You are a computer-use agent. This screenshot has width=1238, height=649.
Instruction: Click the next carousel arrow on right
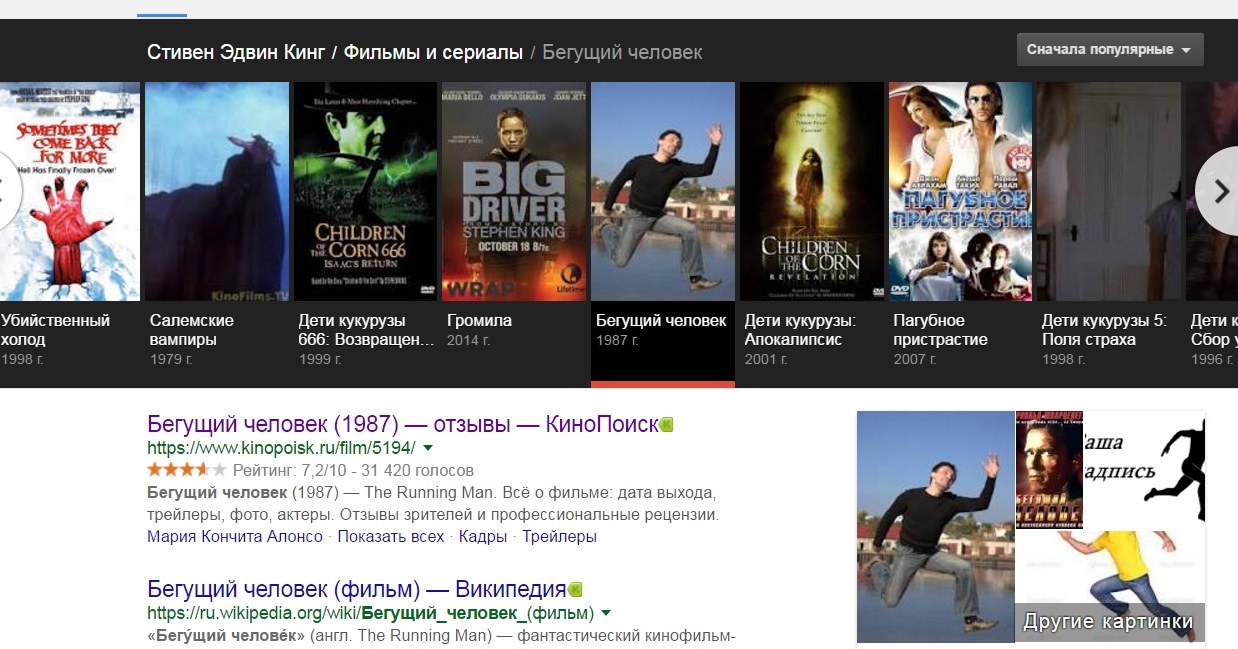[1218, 191]
